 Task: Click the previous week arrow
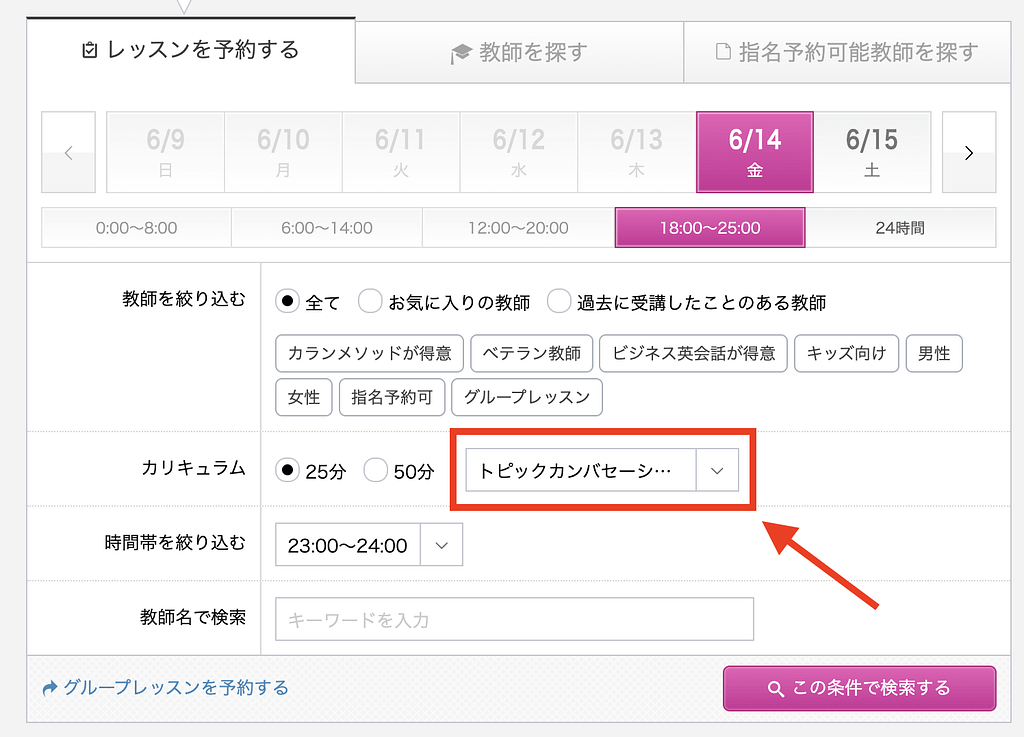pos(68,152)
